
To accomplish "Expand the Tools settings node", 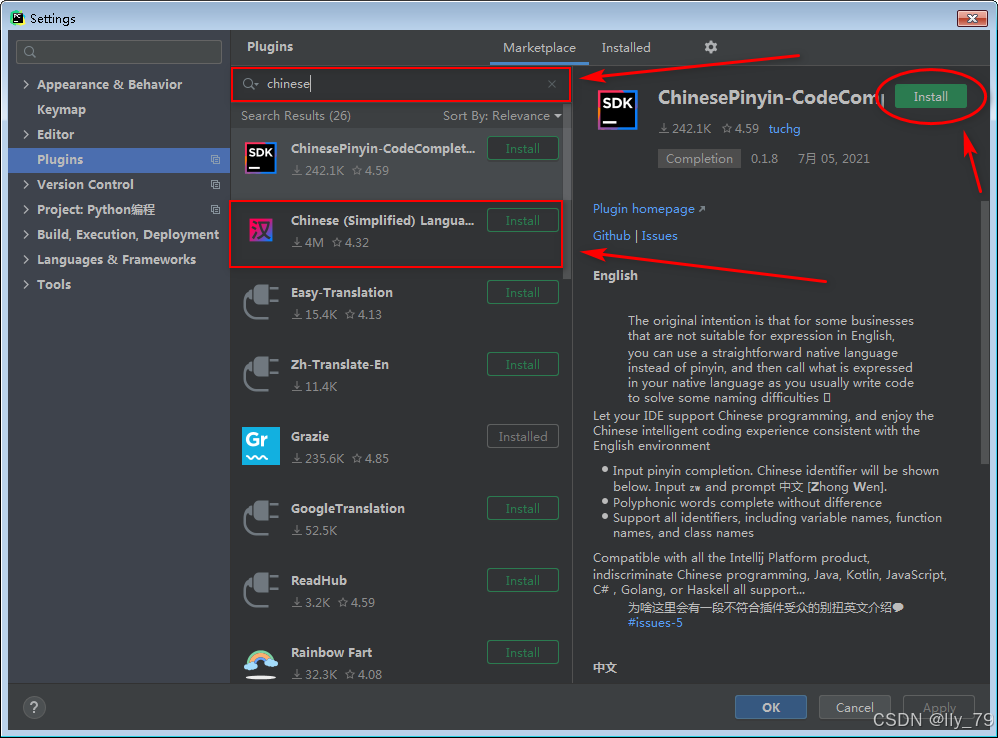I will (26, 284).
